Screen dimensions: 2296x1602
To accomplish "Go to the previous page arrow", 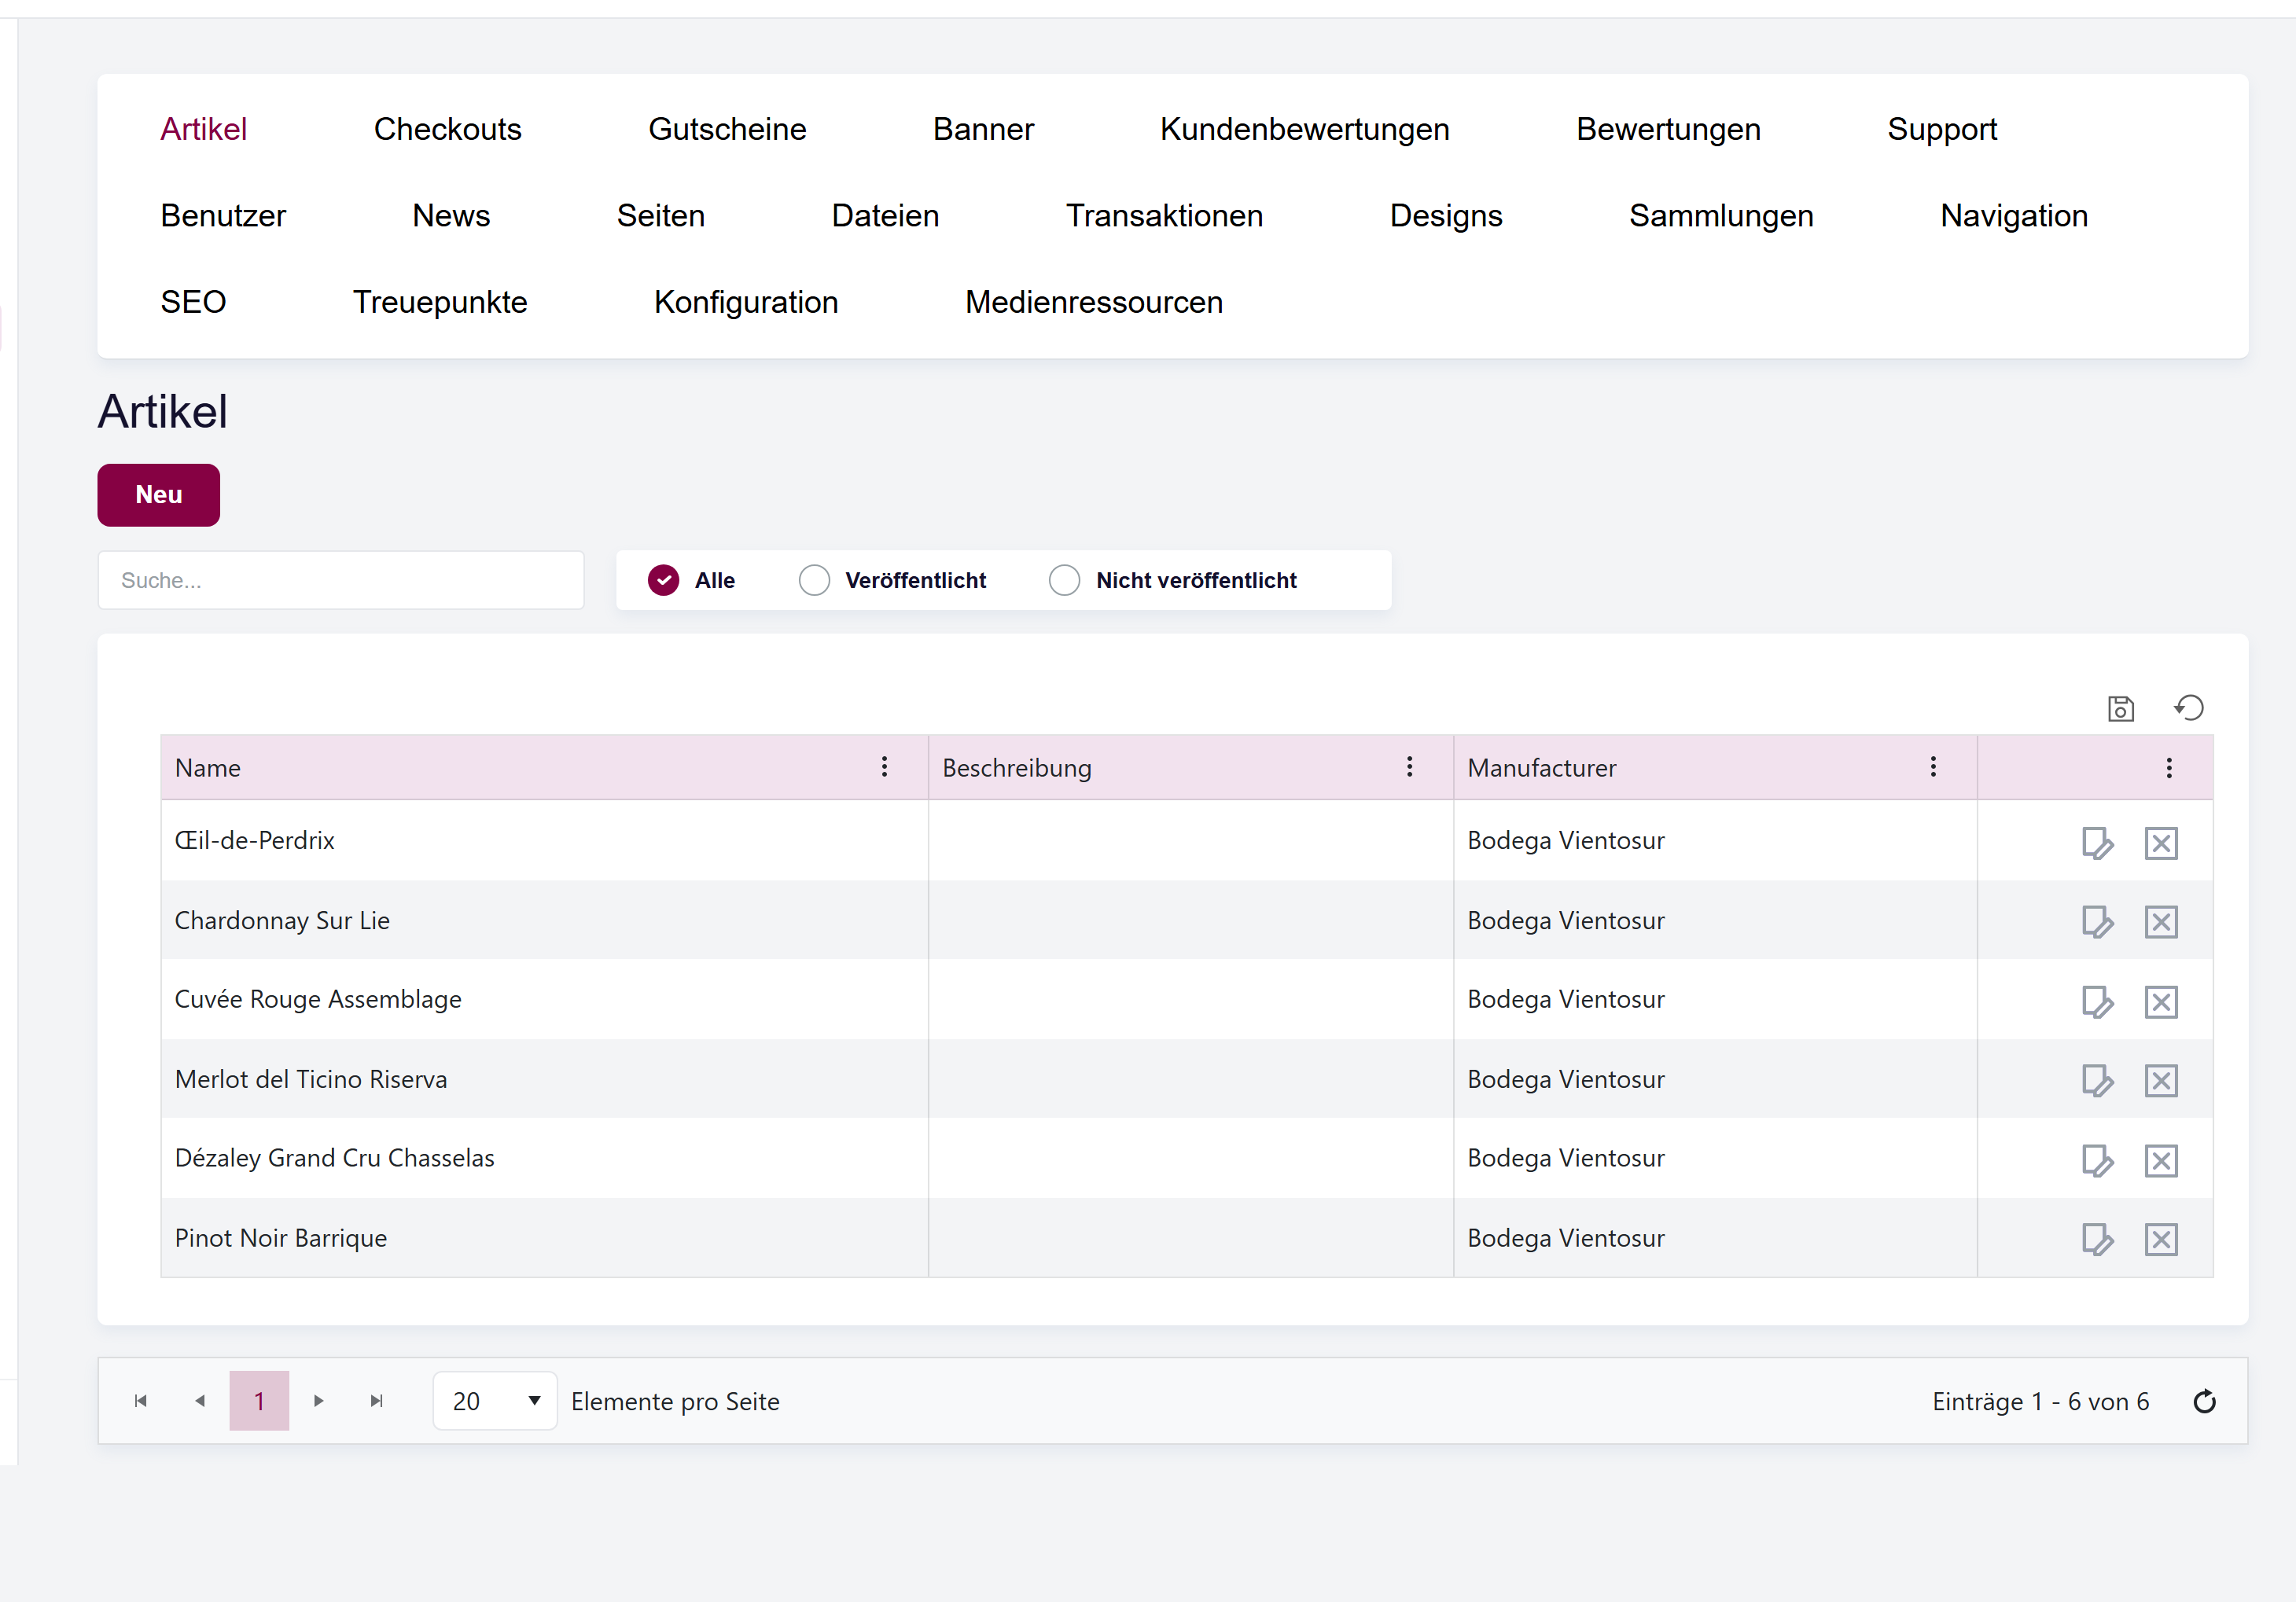I will click(x=200, y=1400).
